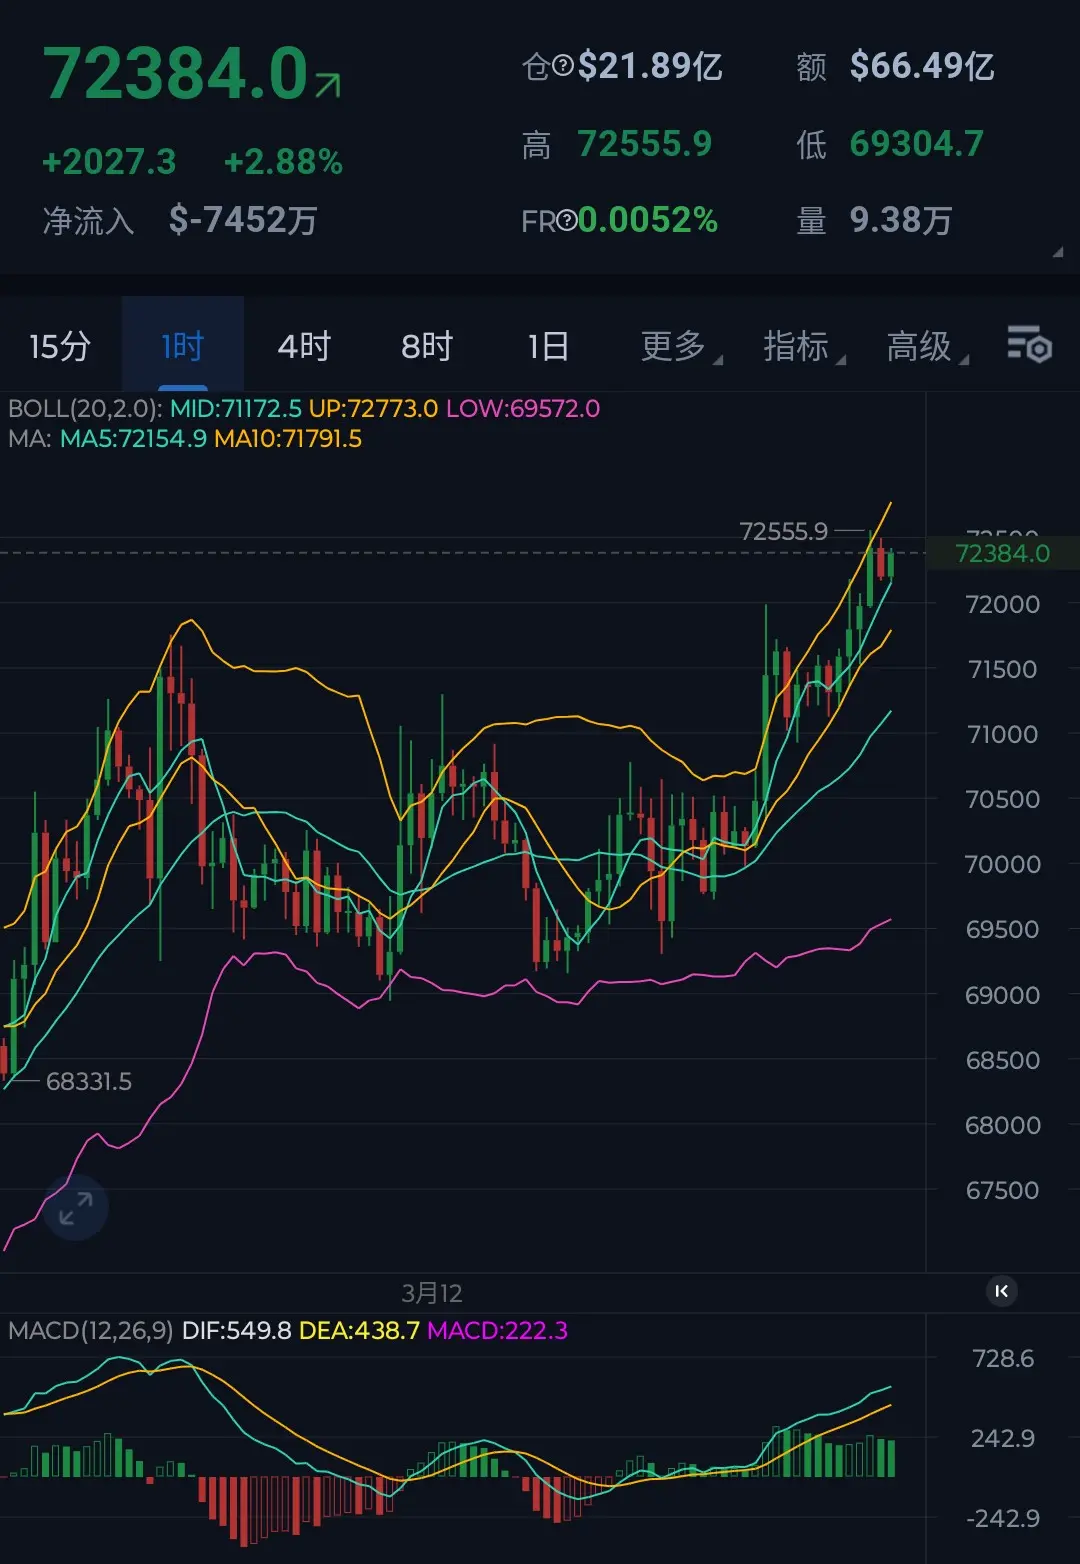Switch to the 1日 timeframe

click(x=549, y=346)
